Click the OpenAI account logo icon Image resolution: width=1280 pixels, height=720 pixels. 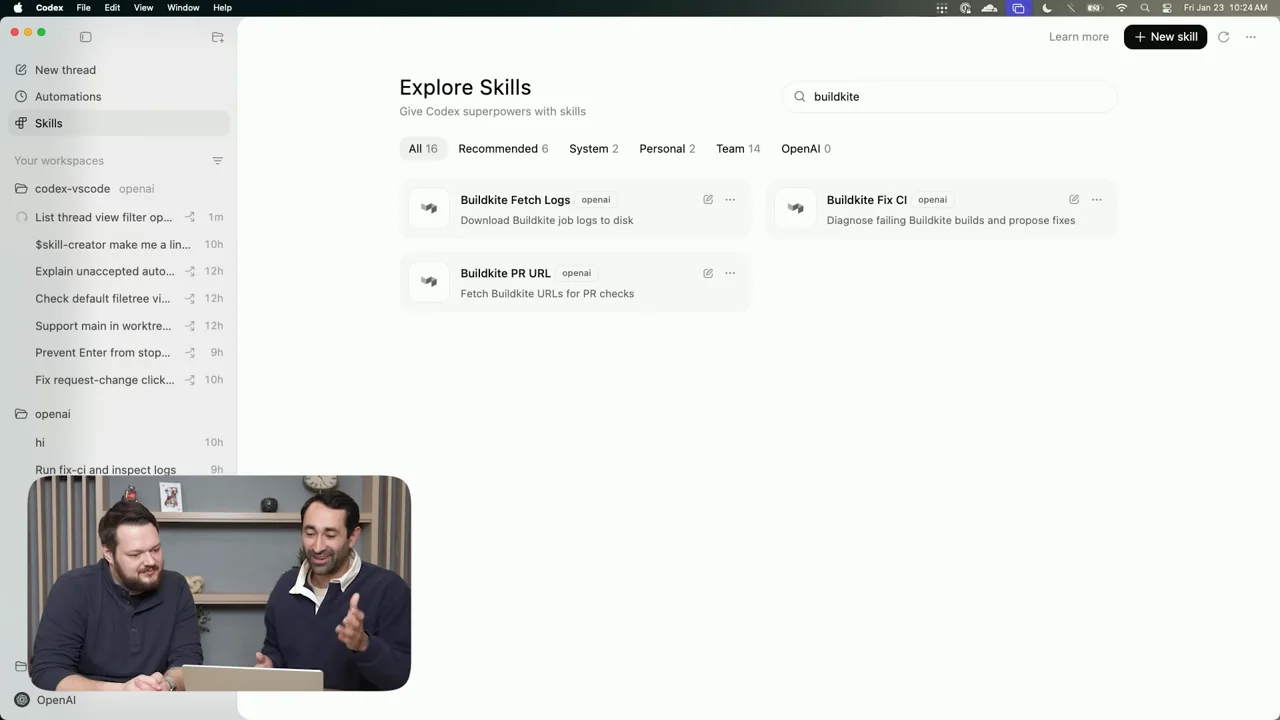(x=22, y=700)
